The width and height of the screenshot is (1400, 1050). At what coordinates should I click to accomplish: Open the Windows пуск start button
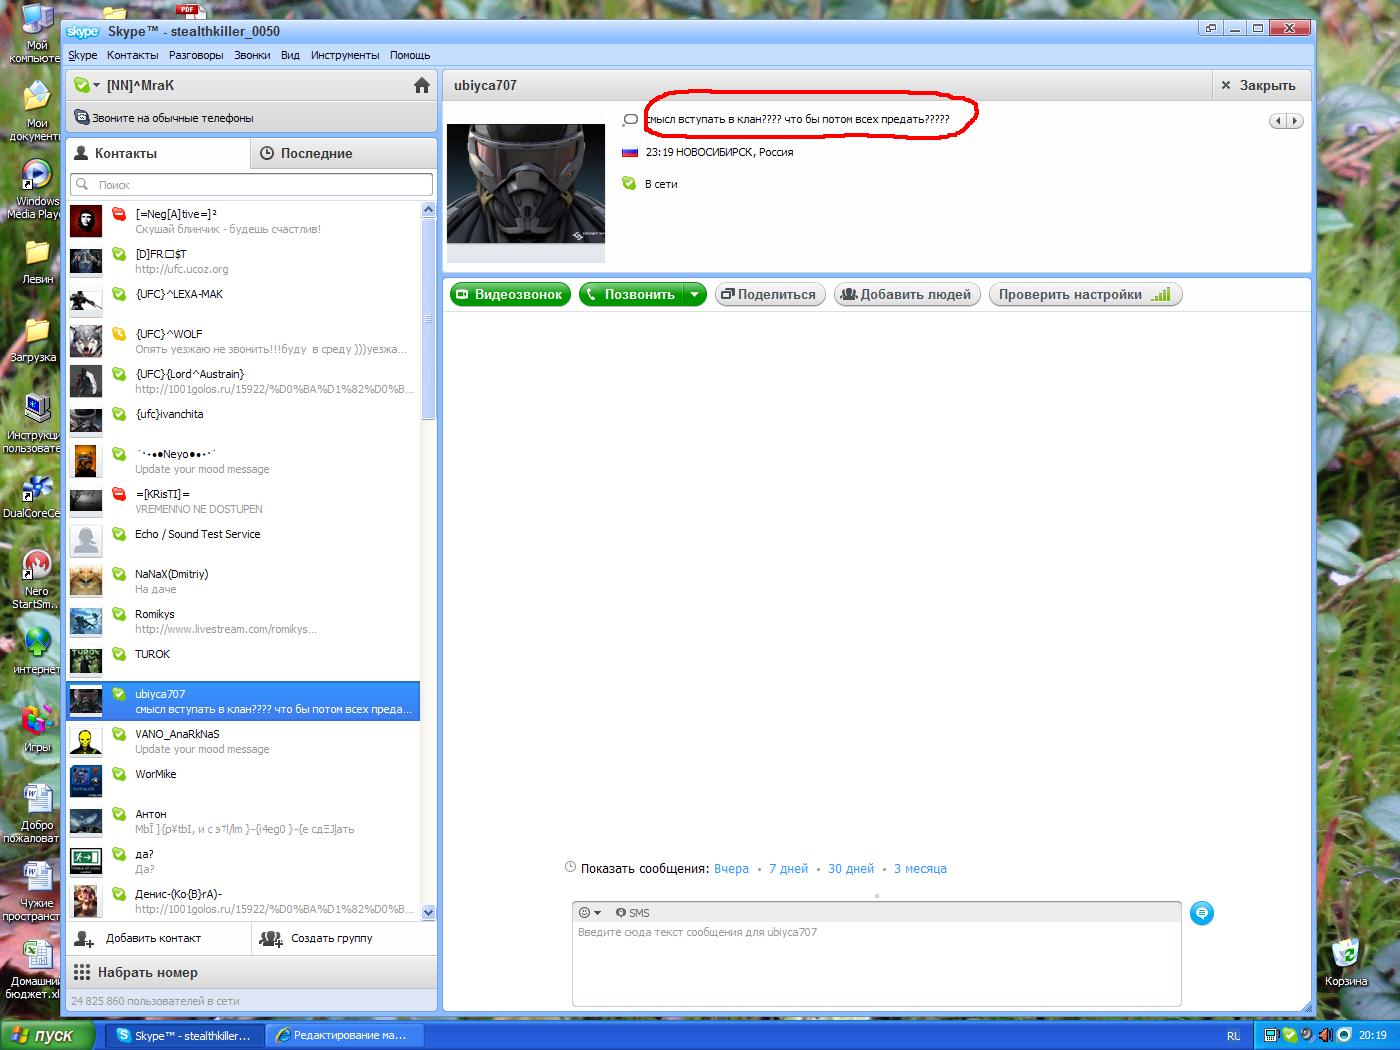coord(48,1035)
